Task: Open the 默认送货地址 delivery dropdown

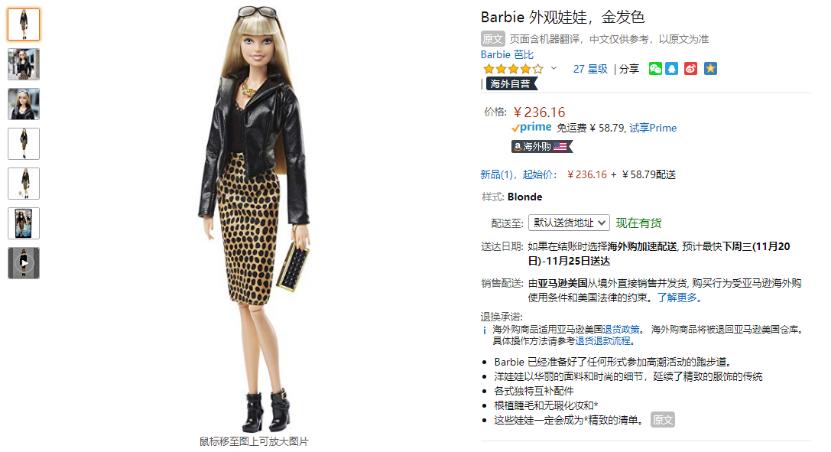Action: pyautogui.click(x=569, y=223)
